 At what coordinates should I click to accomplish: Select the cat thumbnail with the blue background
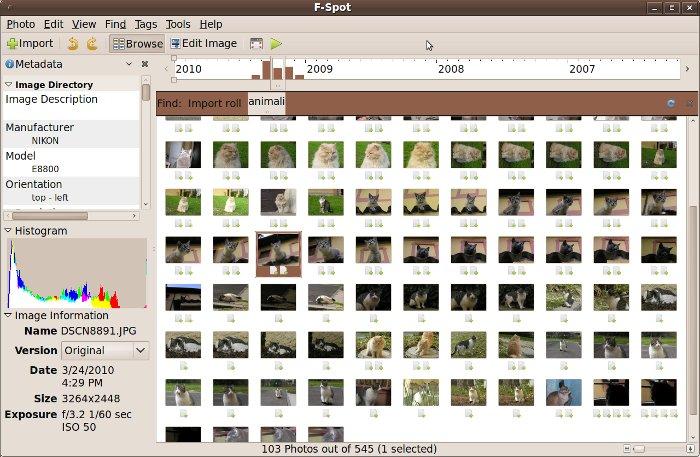point(563,392)
